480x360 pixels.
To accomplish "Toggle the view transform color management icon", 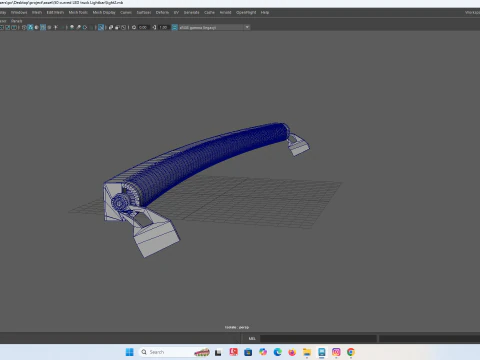I will (174, 27).
